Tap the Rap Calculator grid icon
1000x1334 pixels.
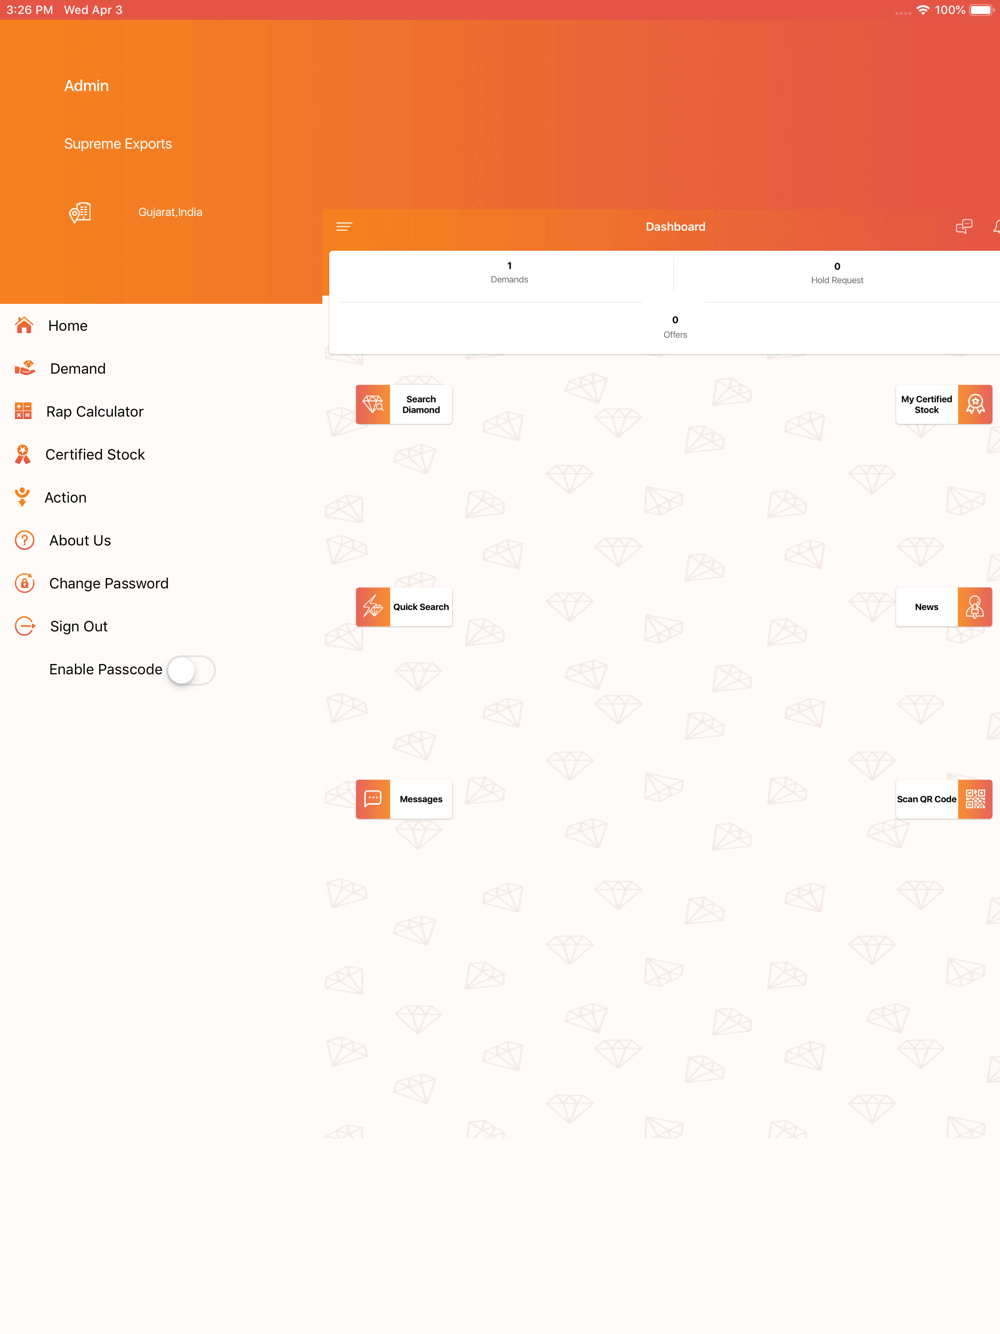[x=24, y=411]
